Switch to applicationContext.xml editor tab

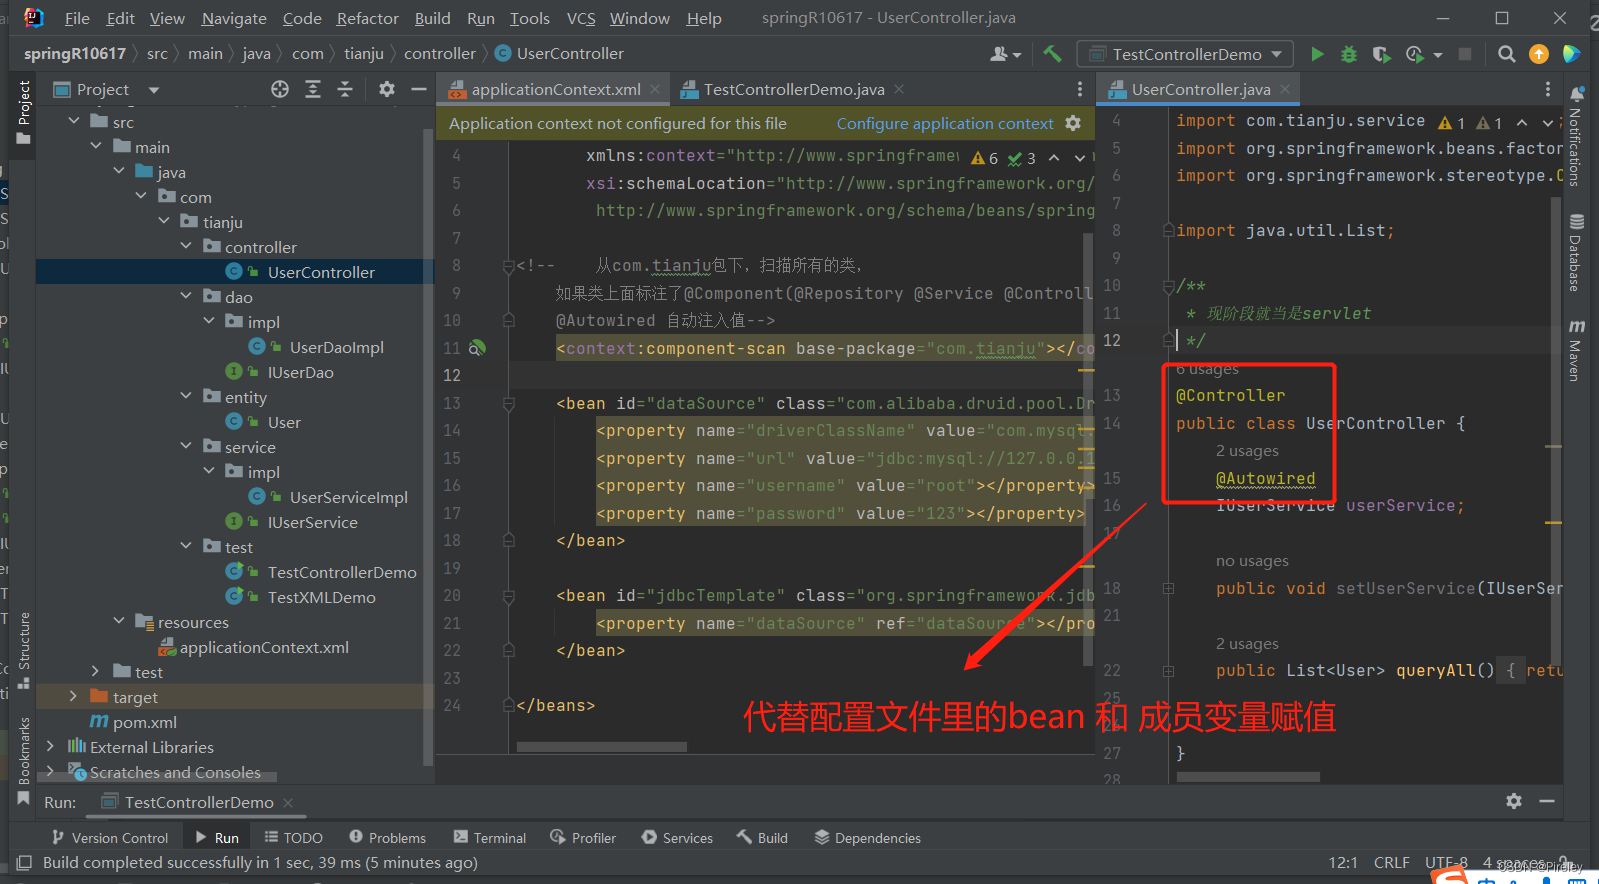tap(555, 89)
